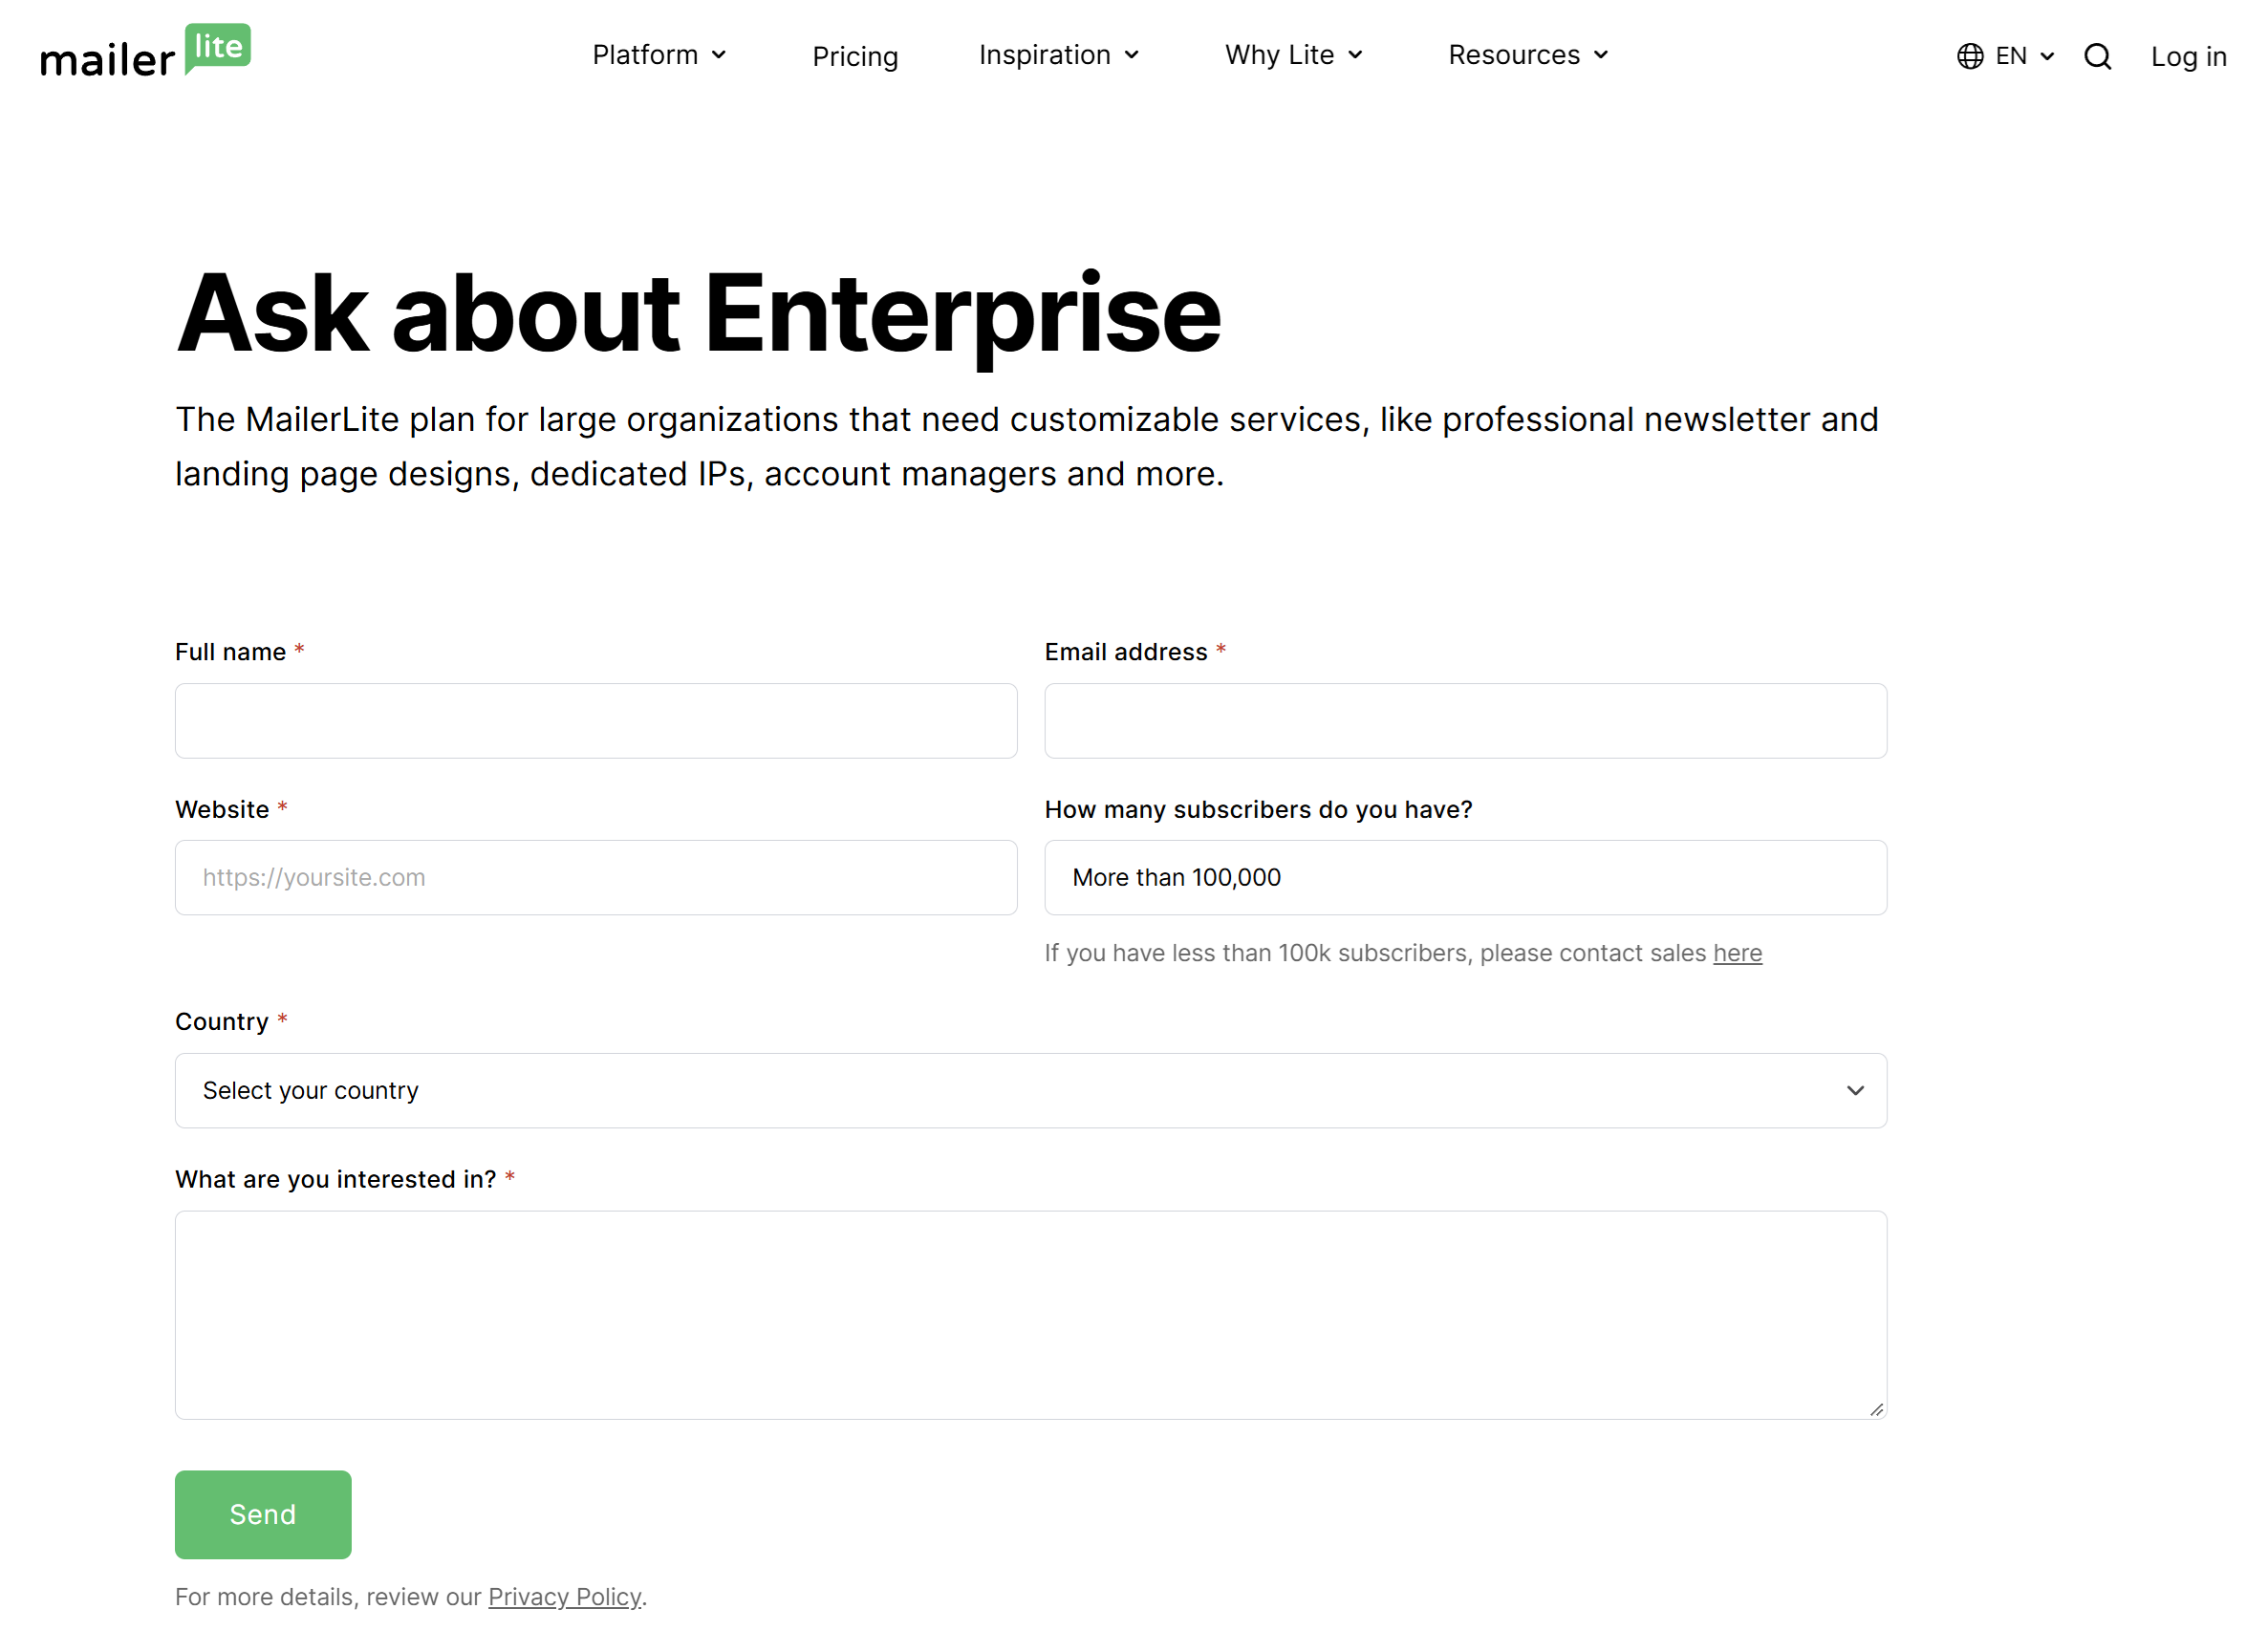Click the 'Website' label

coord(222,809)
